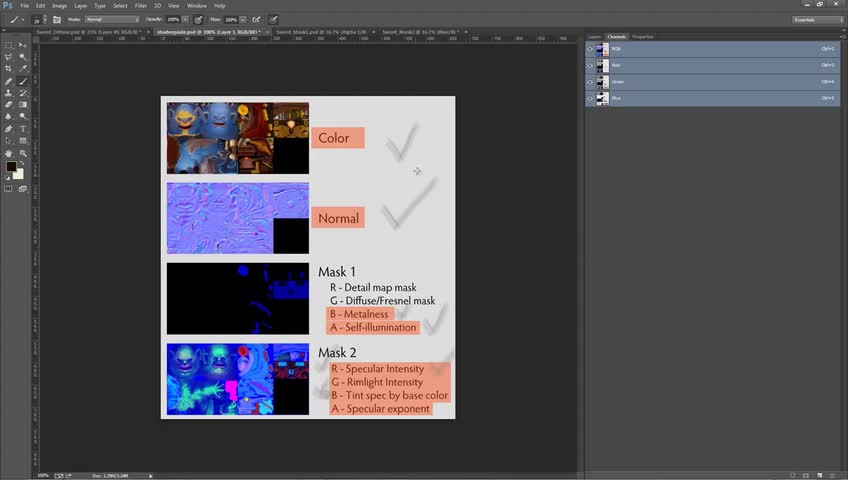Select the Rectangular Marquee tool
Image resolution: width=848 pixels, height=480 pixels.
point(8,45)
